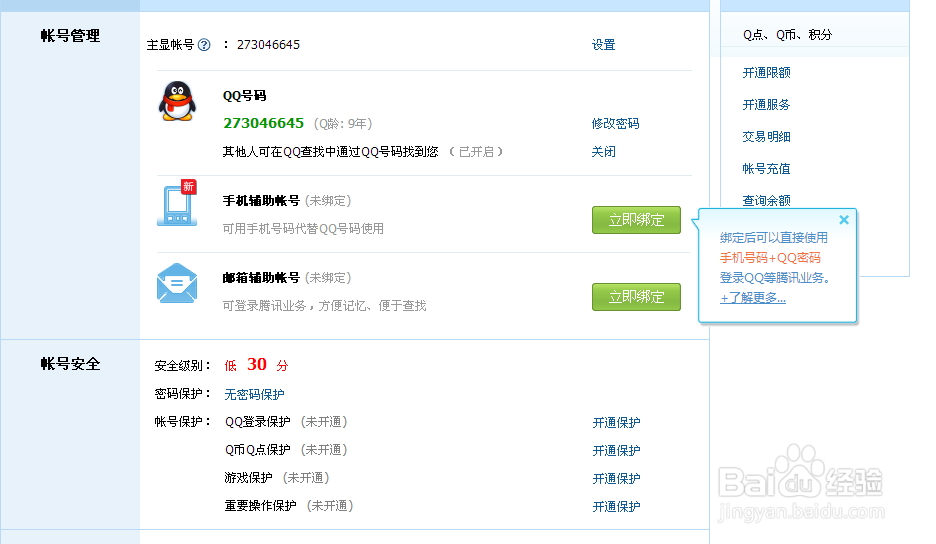Viewport: 936px width, 544px height.
Task: Click the email envelope auxiliary account icon
Action: pos(177,283)
